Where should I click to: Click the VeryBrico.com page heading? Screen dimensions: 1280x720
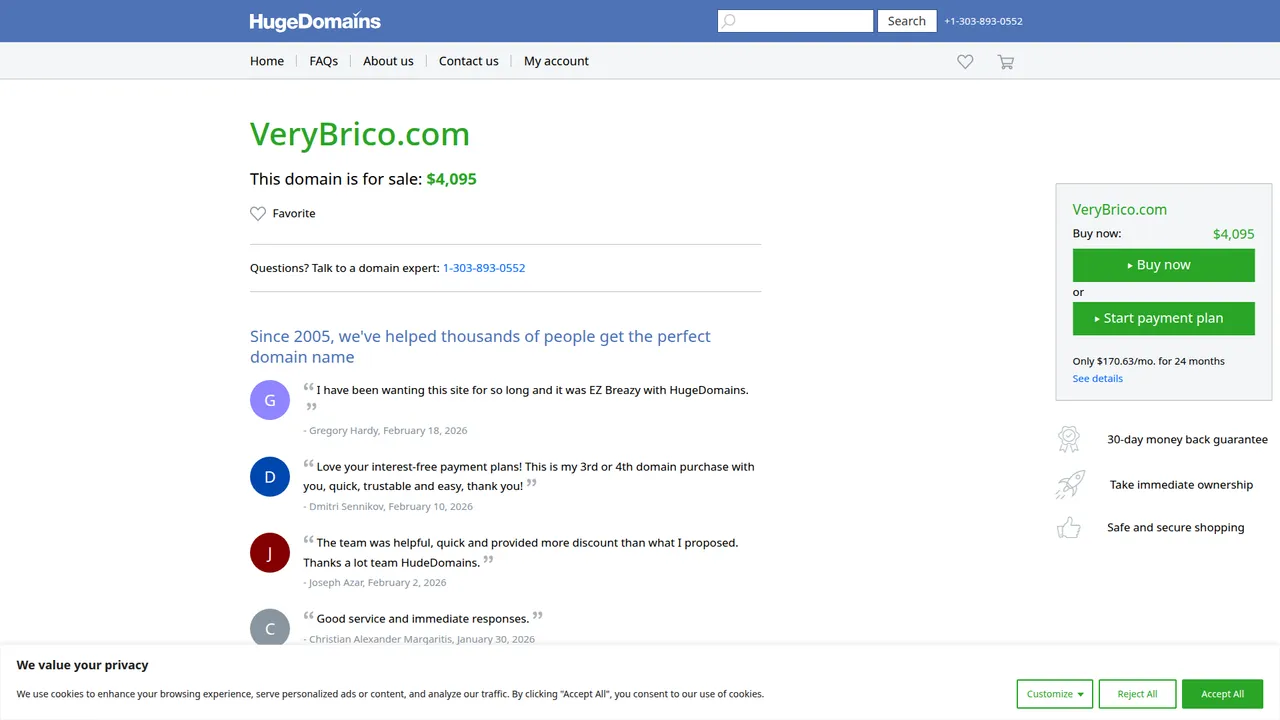click(x=360, y=134)
